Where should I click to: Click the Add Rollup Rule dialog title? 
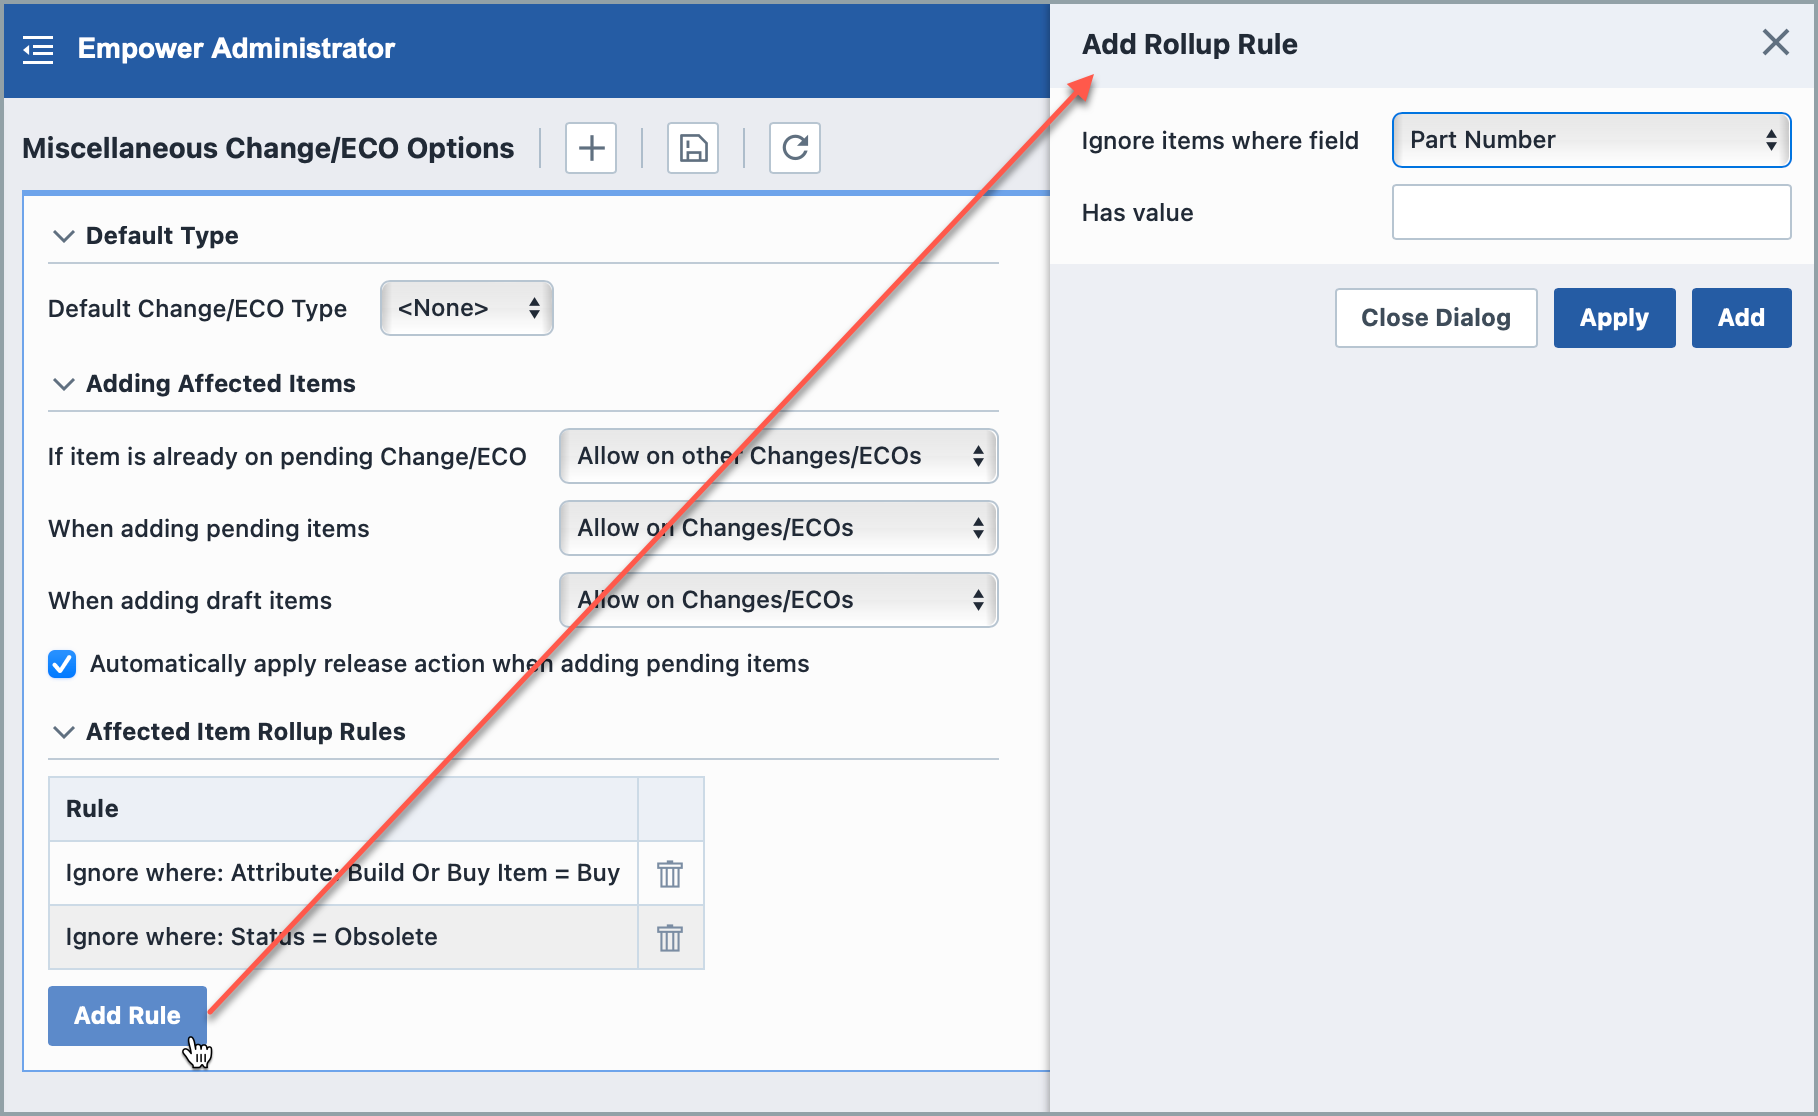tap(1190, 44)
